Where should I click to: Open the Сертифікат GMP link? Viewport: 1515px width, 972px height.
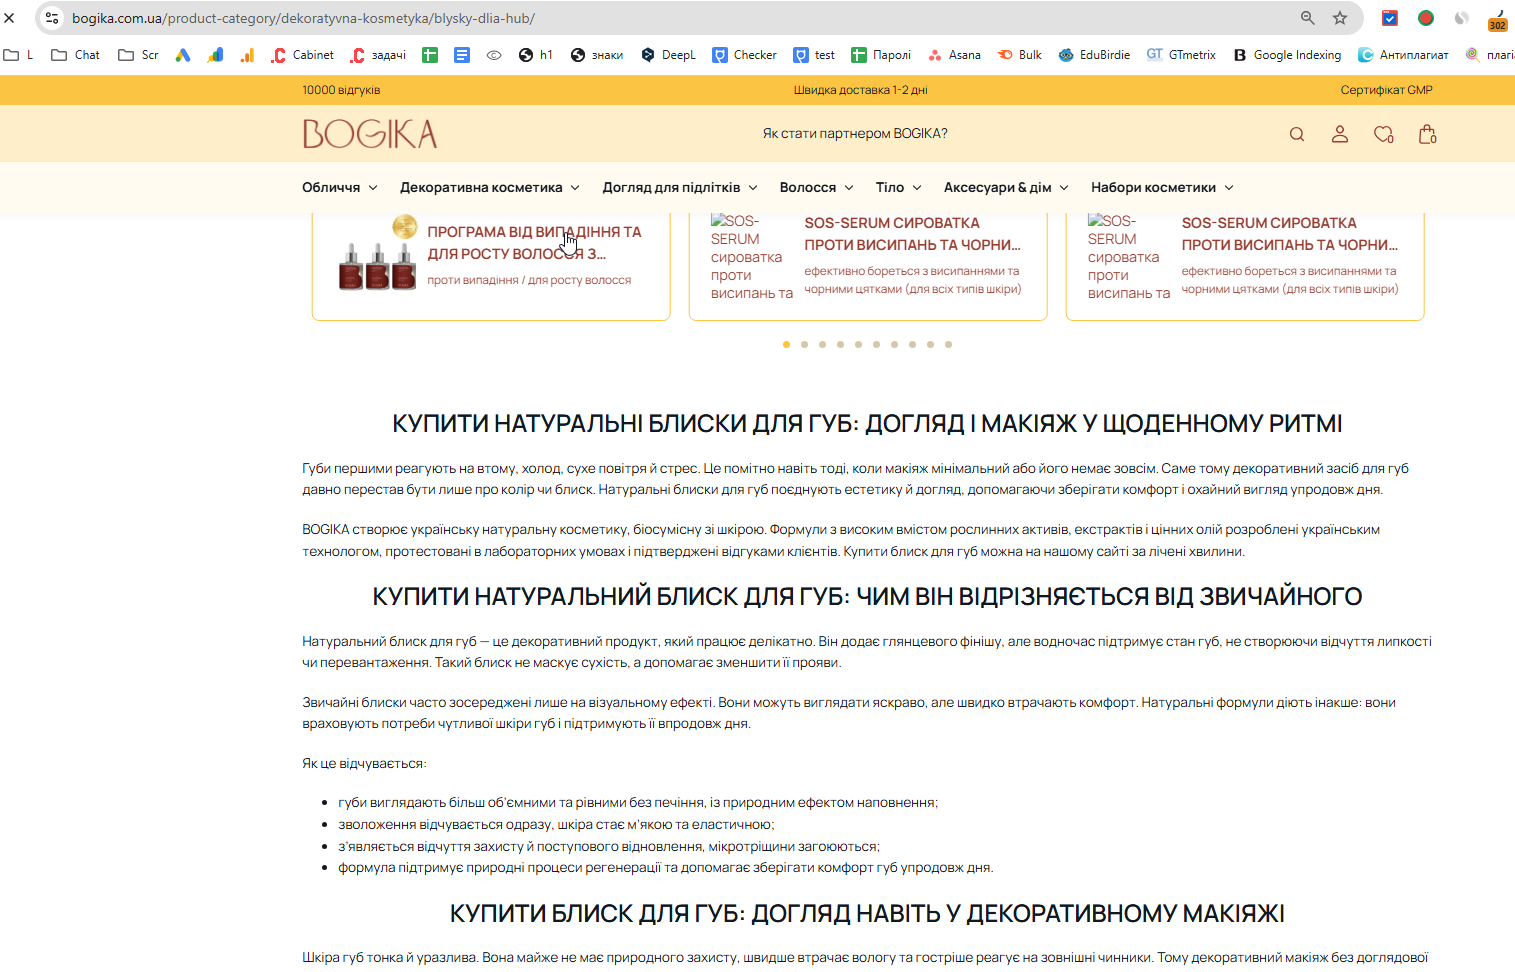point(1387,90)
